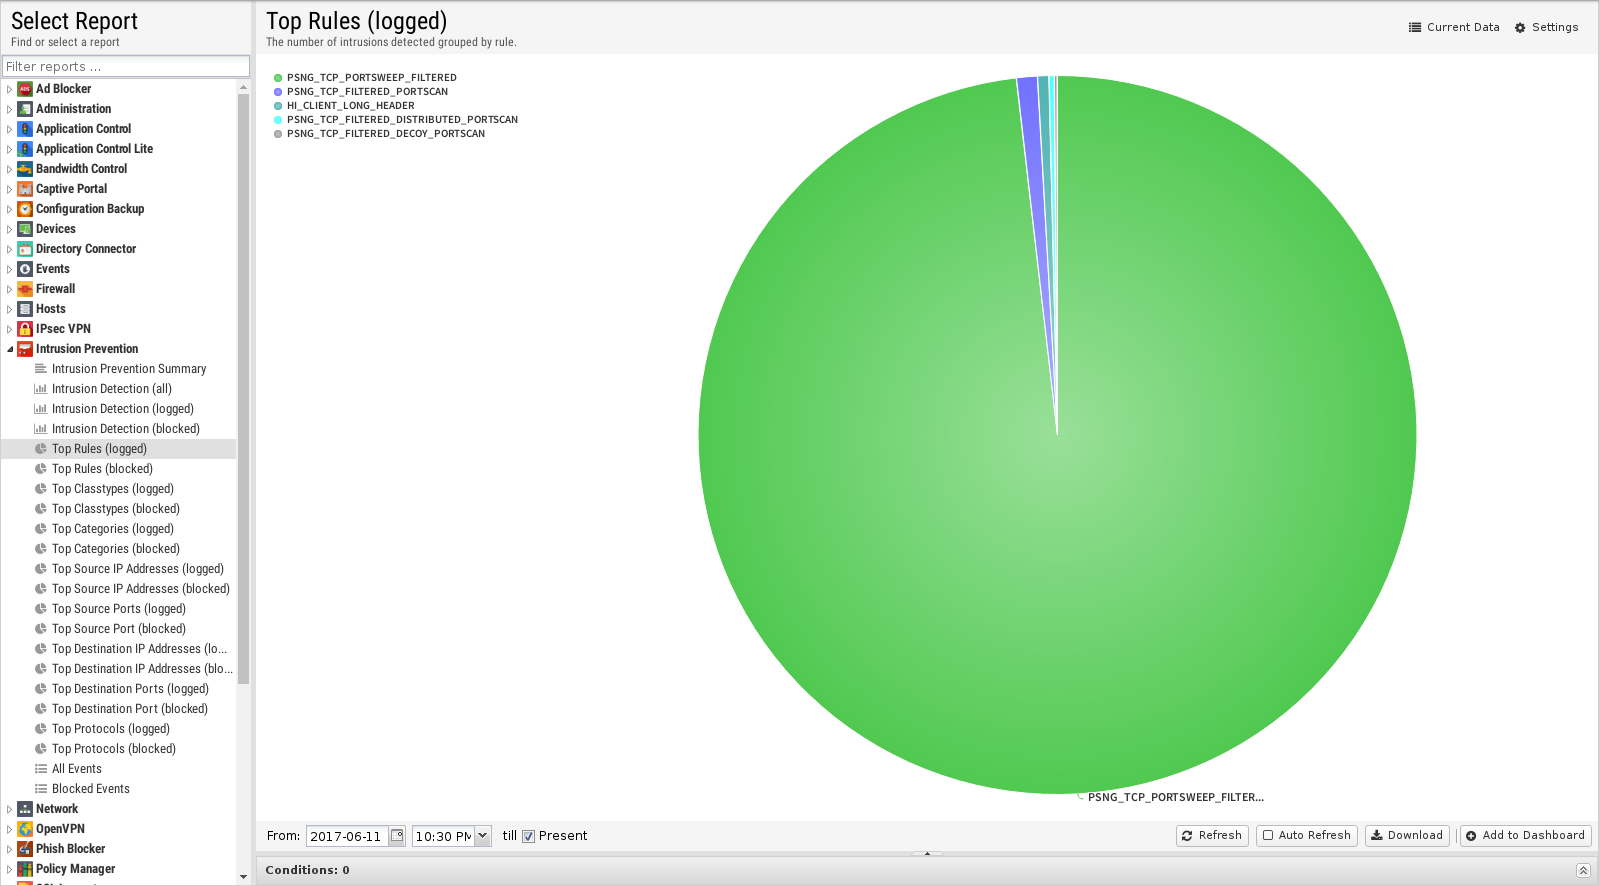Click the list icon beside All Events
This screenshot has width=1599, height=886.
[41, 769]
